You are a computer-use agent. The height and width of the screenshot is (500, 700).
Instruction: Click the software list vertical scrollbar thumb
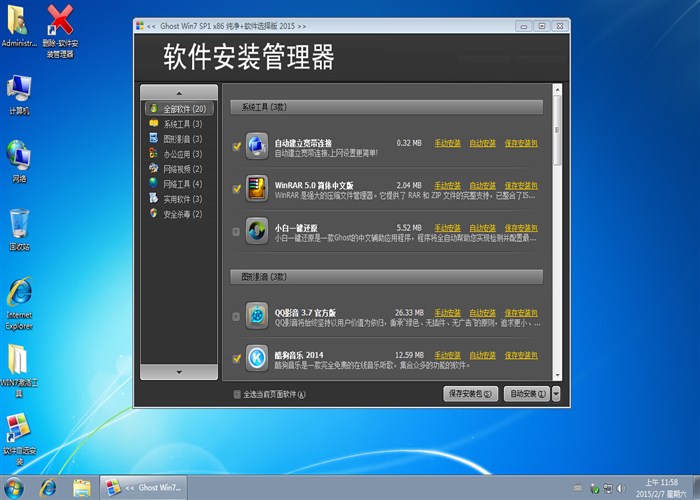557,130
